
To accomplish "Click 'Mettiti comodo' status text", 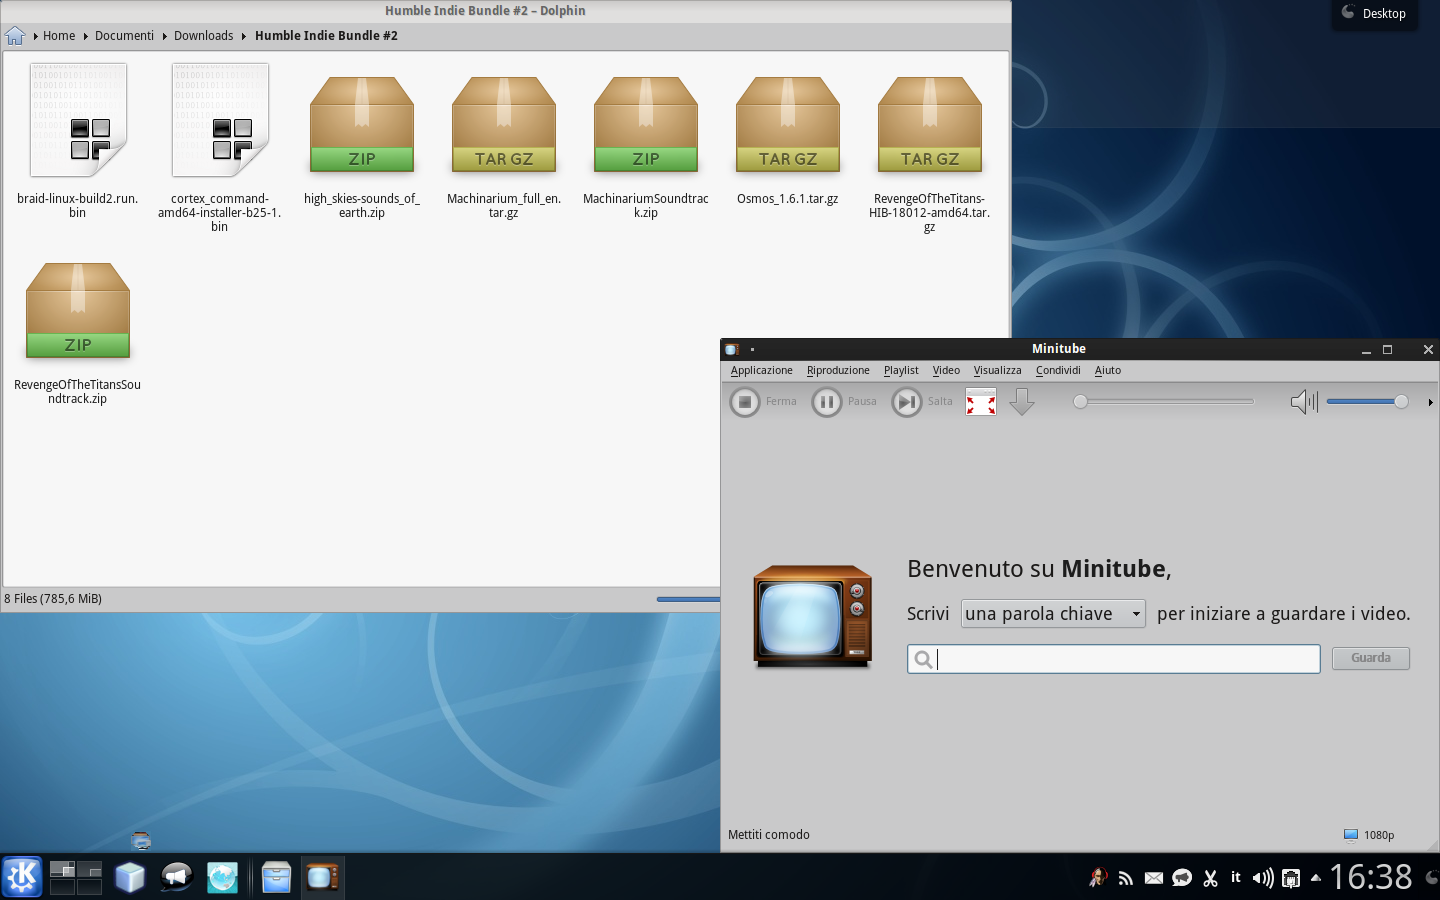I will pos(769,835).
